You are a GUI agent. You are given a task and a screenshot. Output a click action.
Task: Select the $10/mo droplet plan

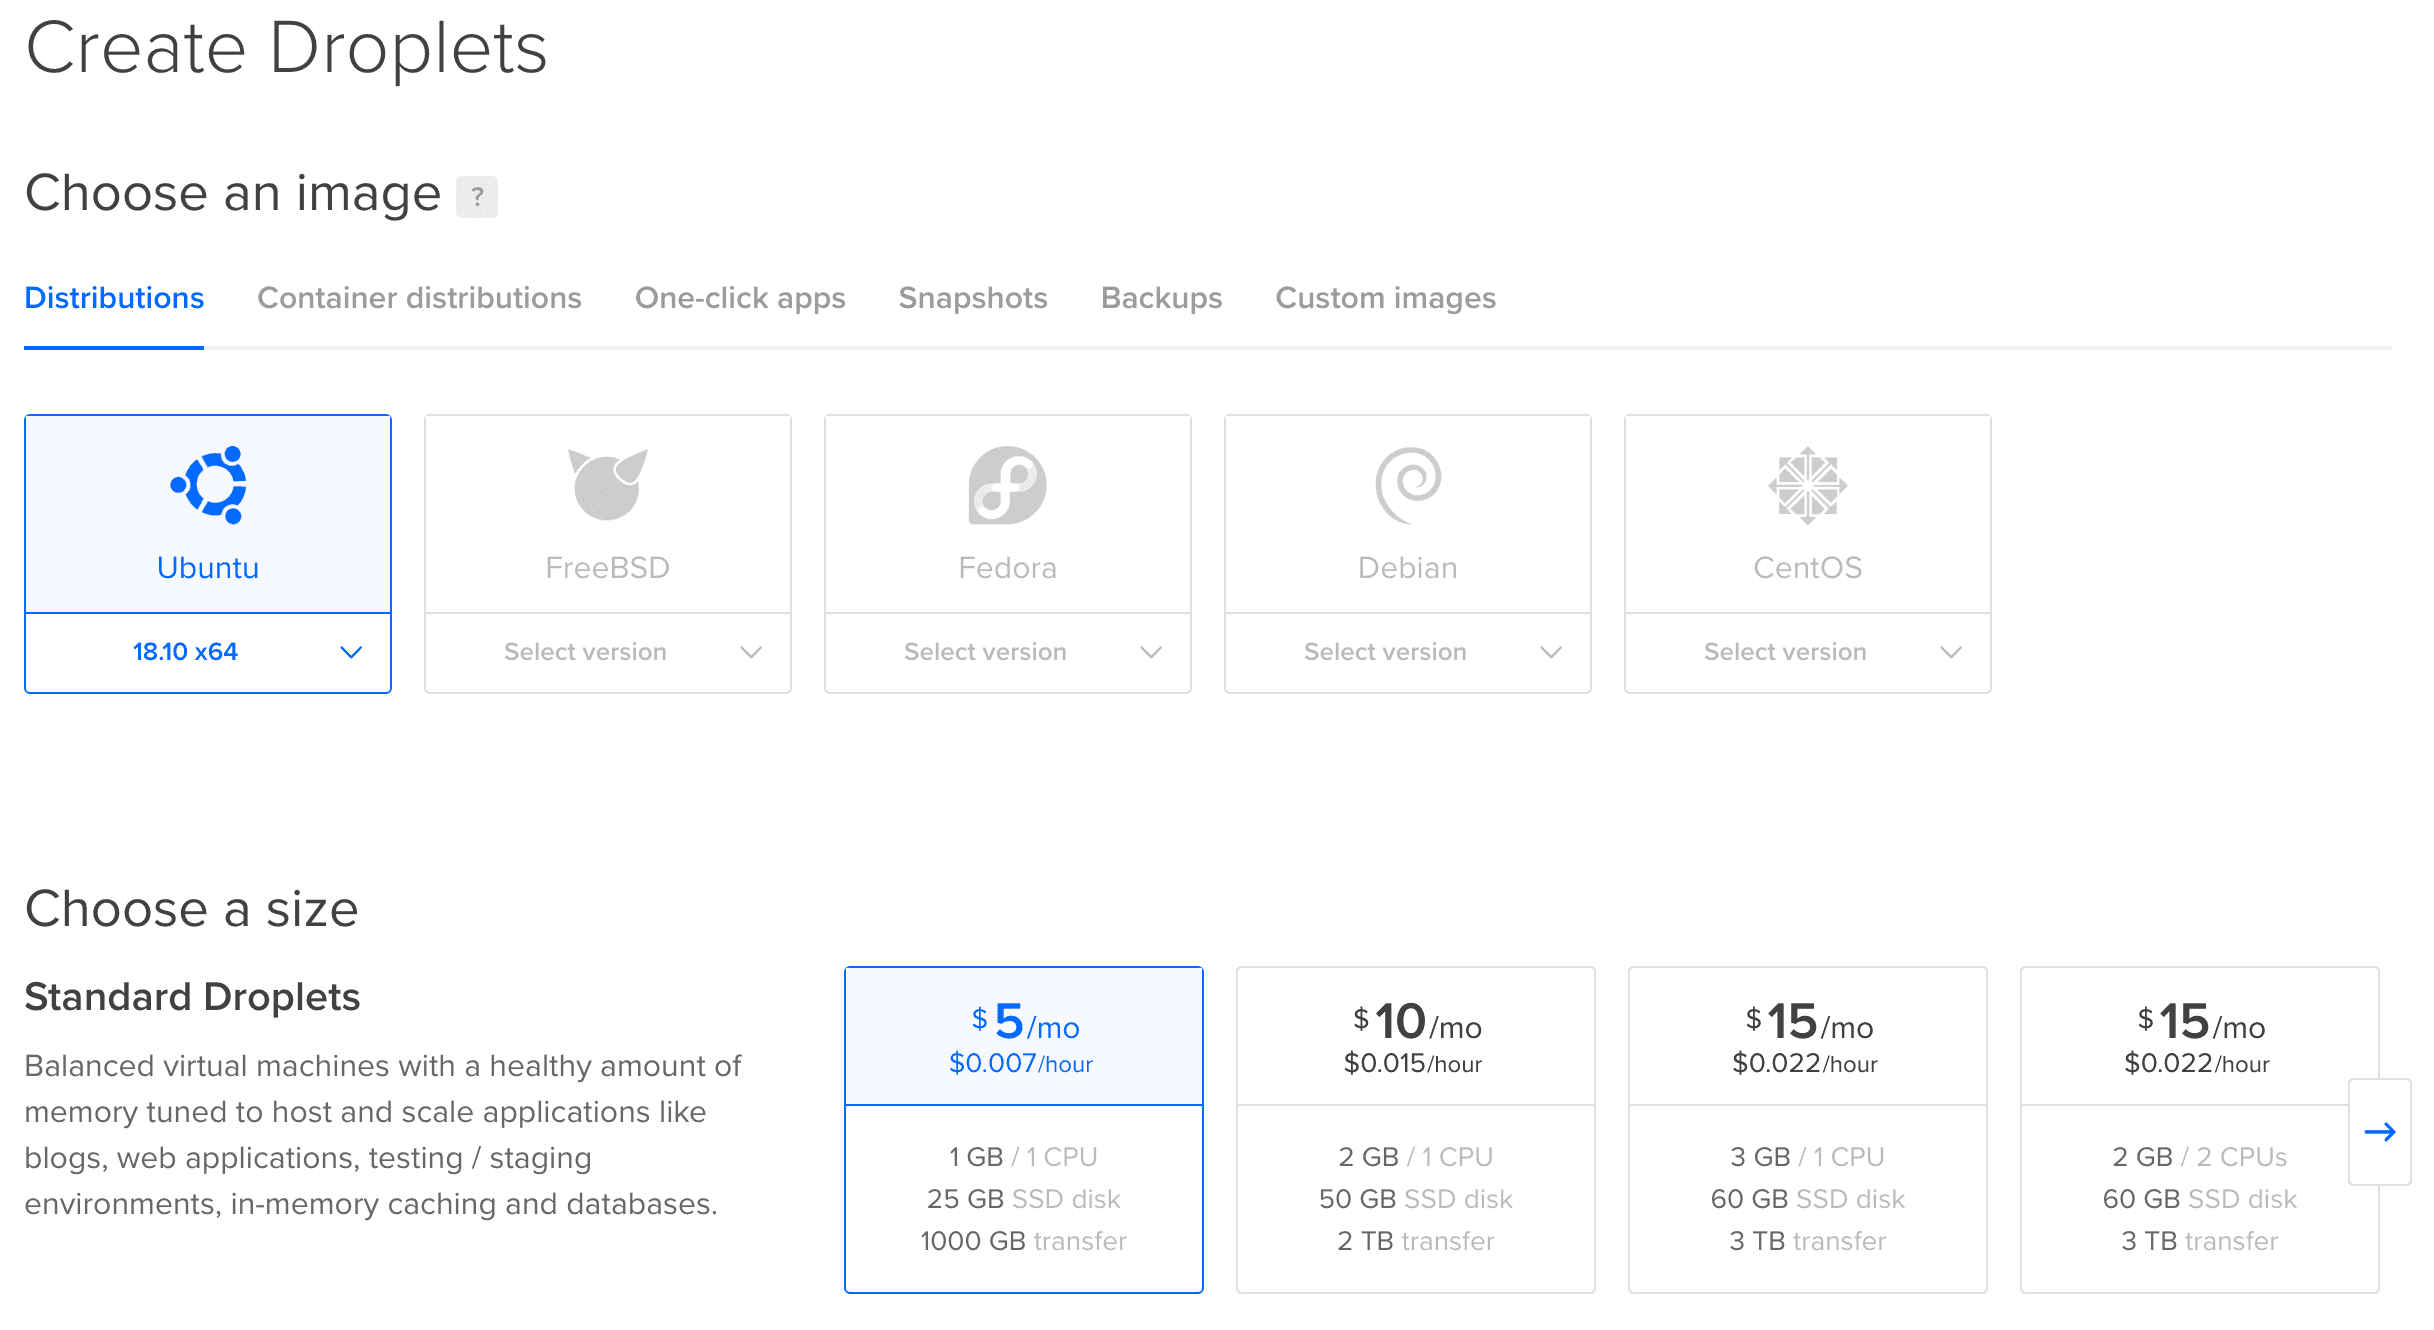click(1416, 1130)
